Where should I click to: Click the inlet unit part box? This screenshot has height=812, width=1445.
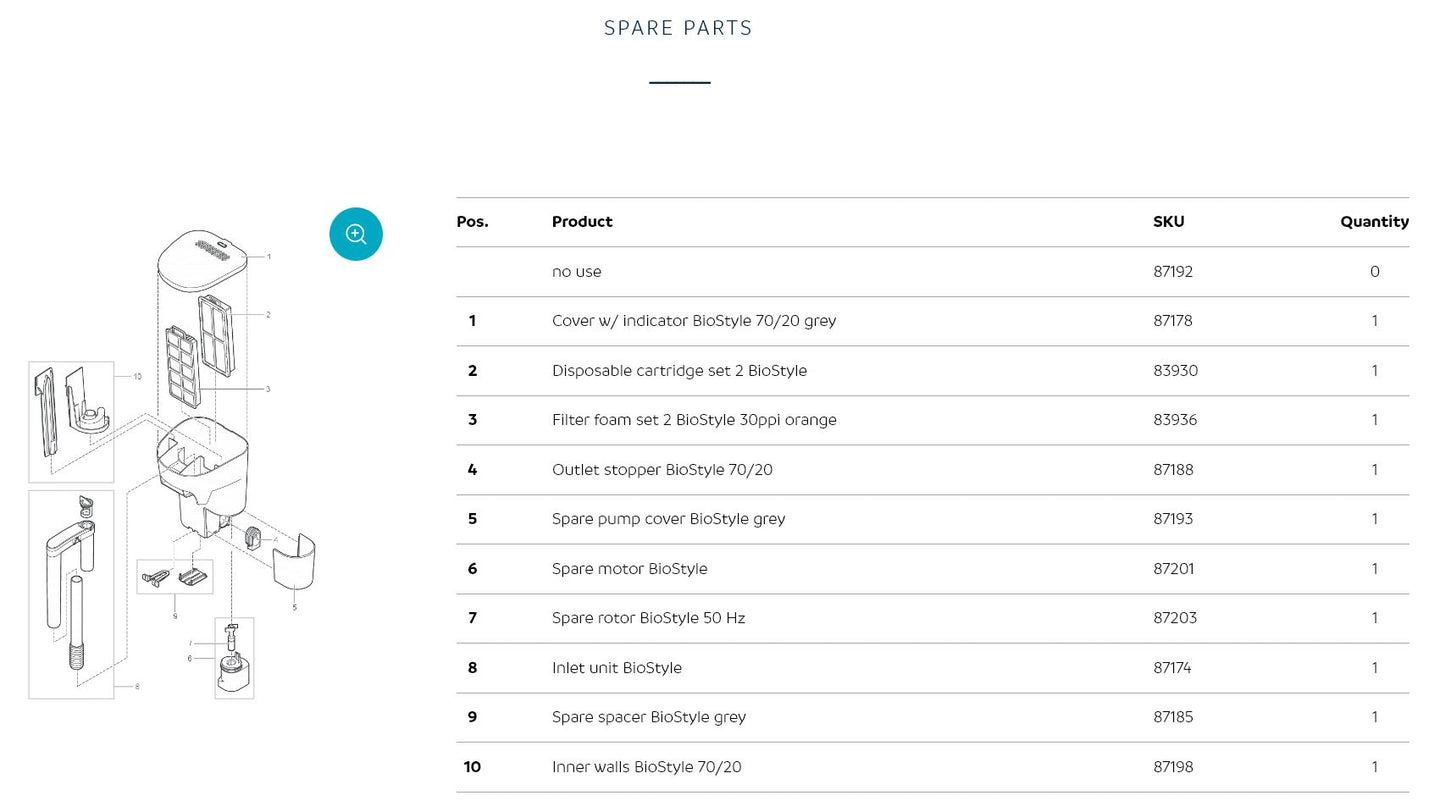[x=71, y=594]
